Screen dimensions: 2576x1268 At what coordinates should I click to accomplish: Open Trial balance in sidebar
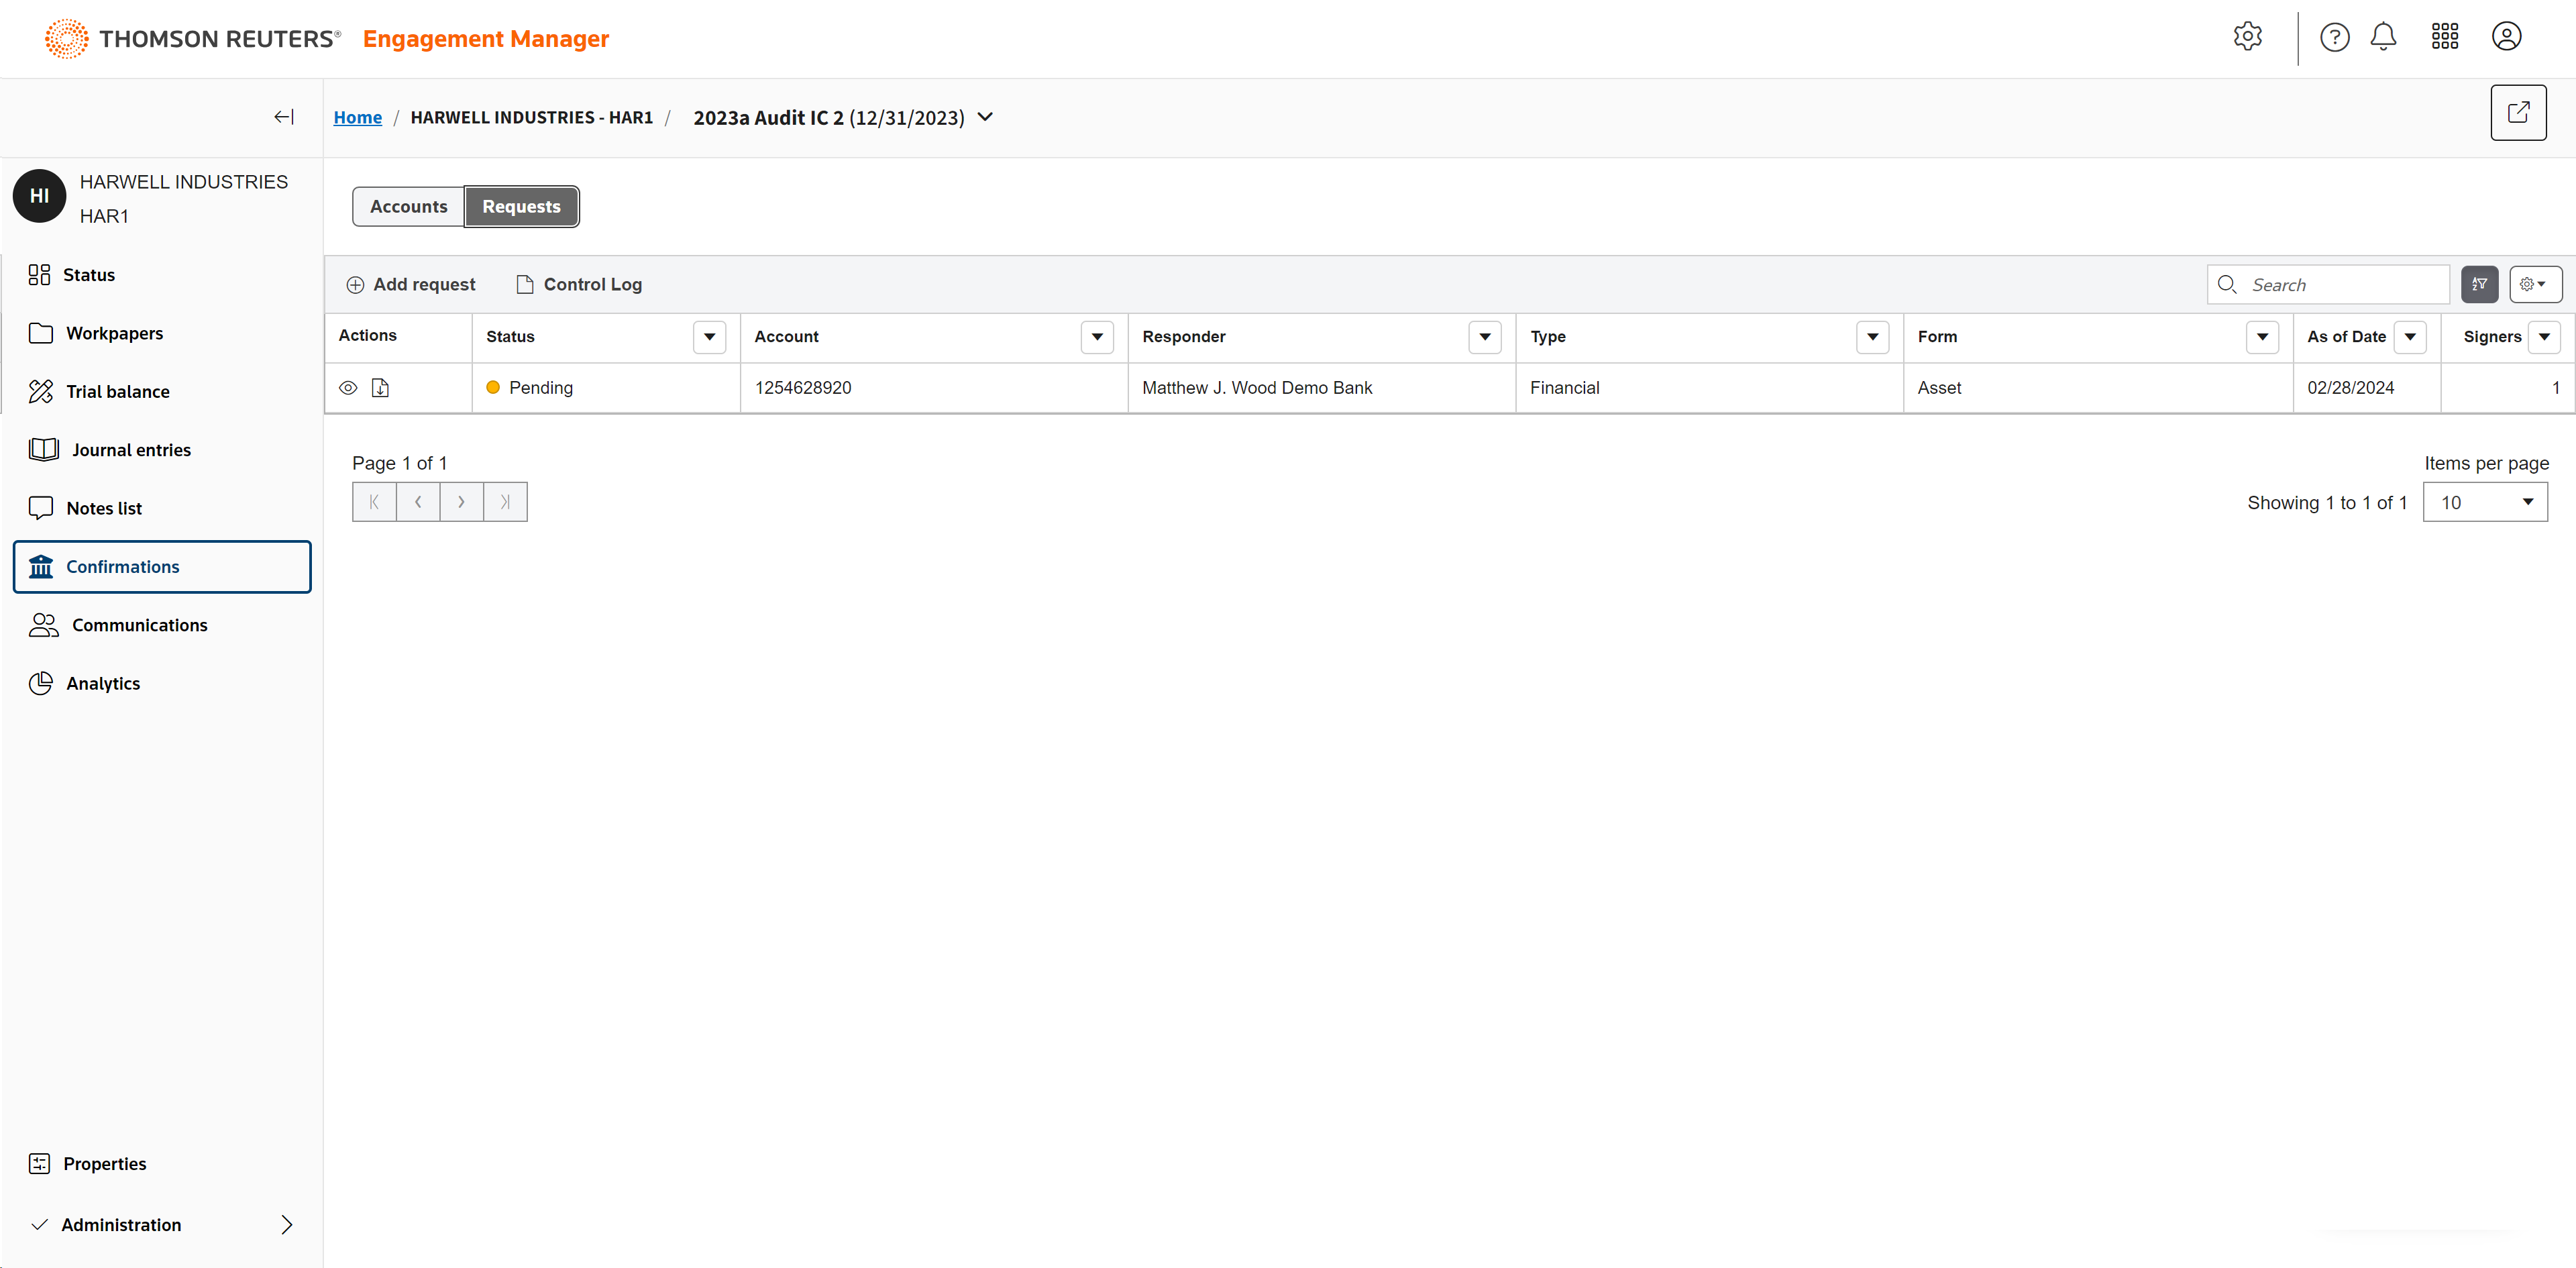117,391
